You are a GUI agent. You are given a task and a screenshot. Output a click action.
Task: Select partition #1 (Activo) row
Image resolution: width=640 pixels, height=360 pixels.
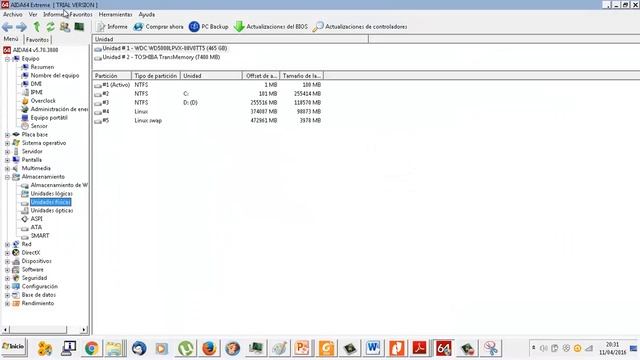click(207, 85)
